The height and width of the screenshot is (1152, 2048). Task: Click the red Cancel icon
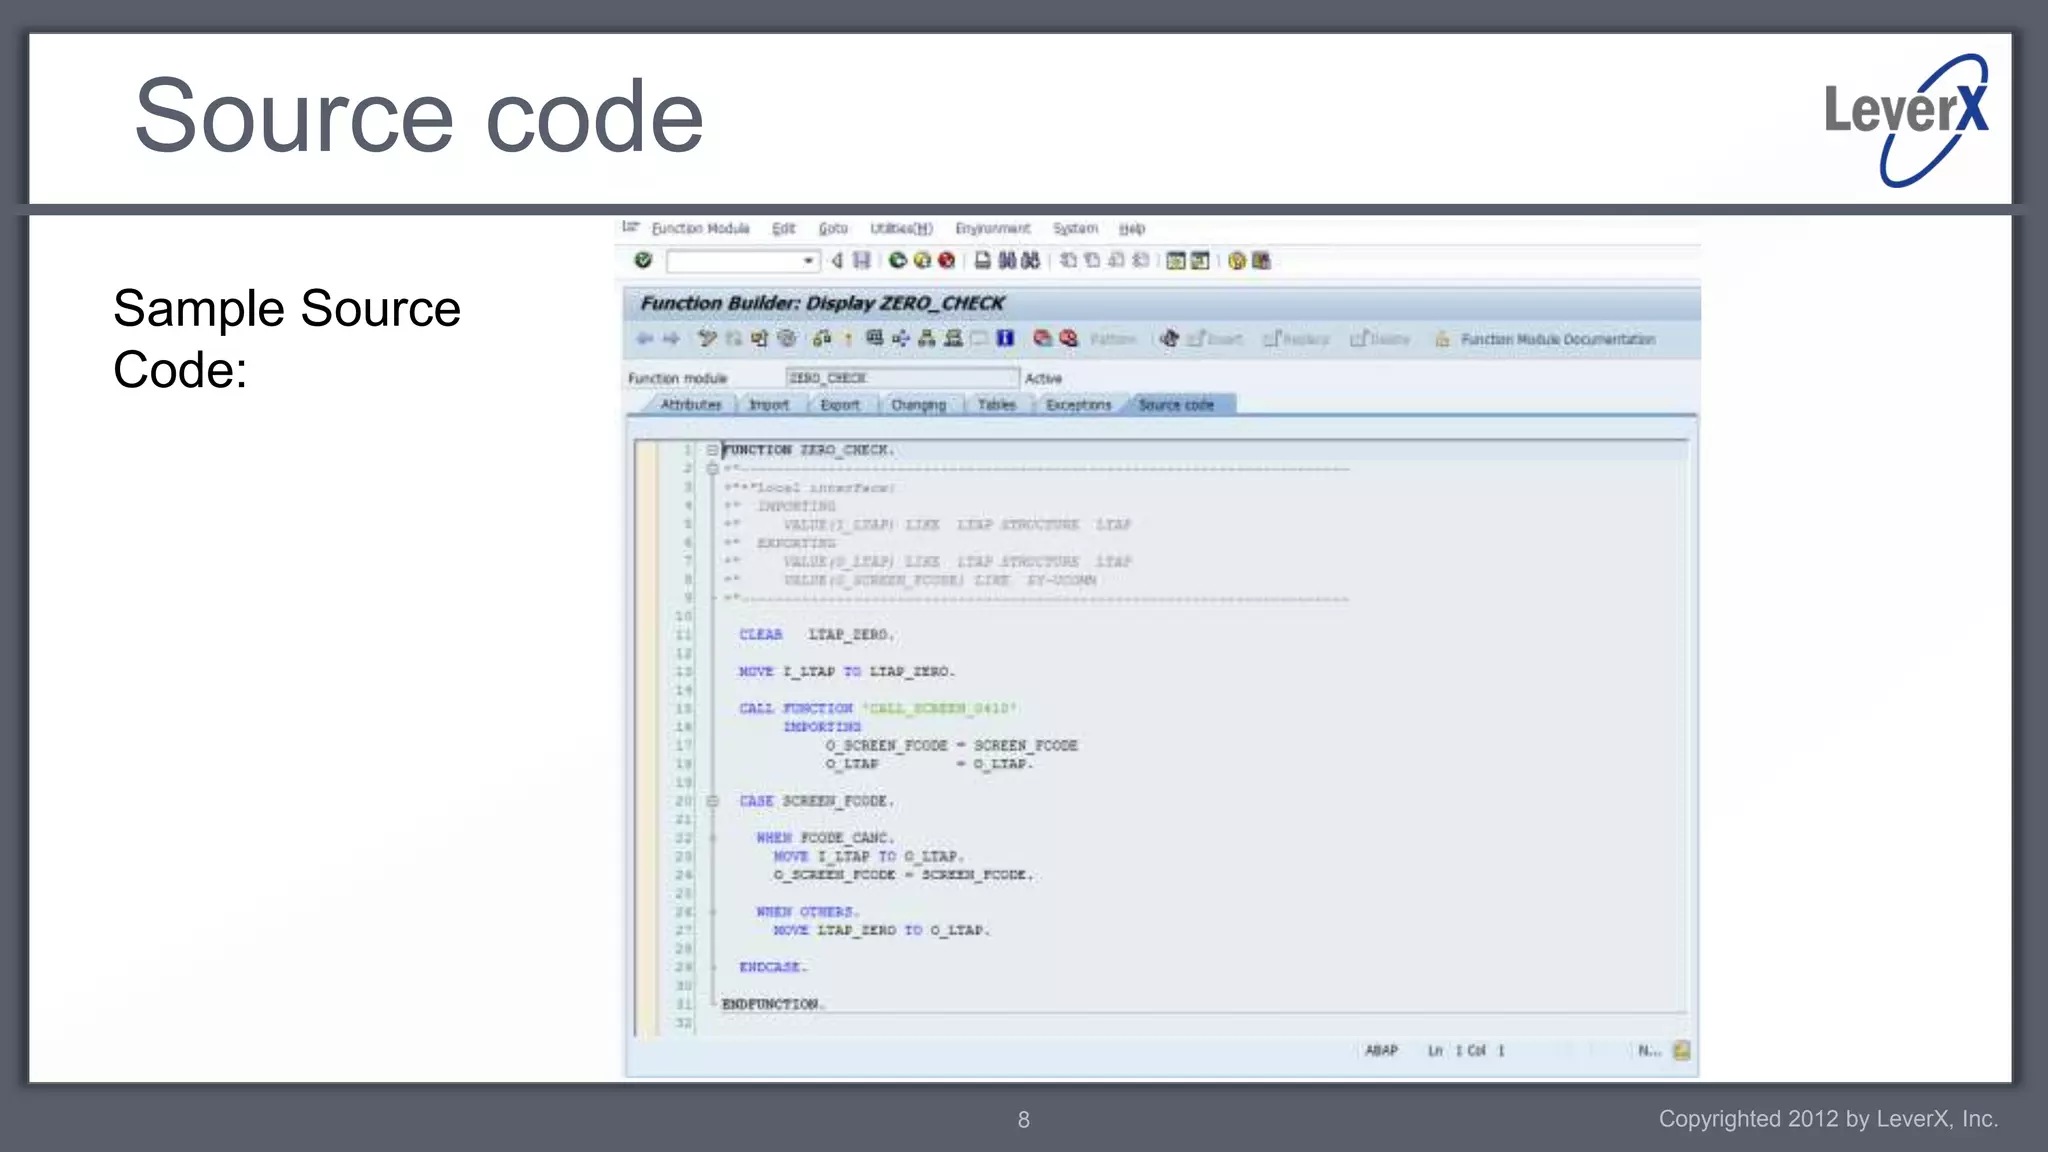[946, 260]
